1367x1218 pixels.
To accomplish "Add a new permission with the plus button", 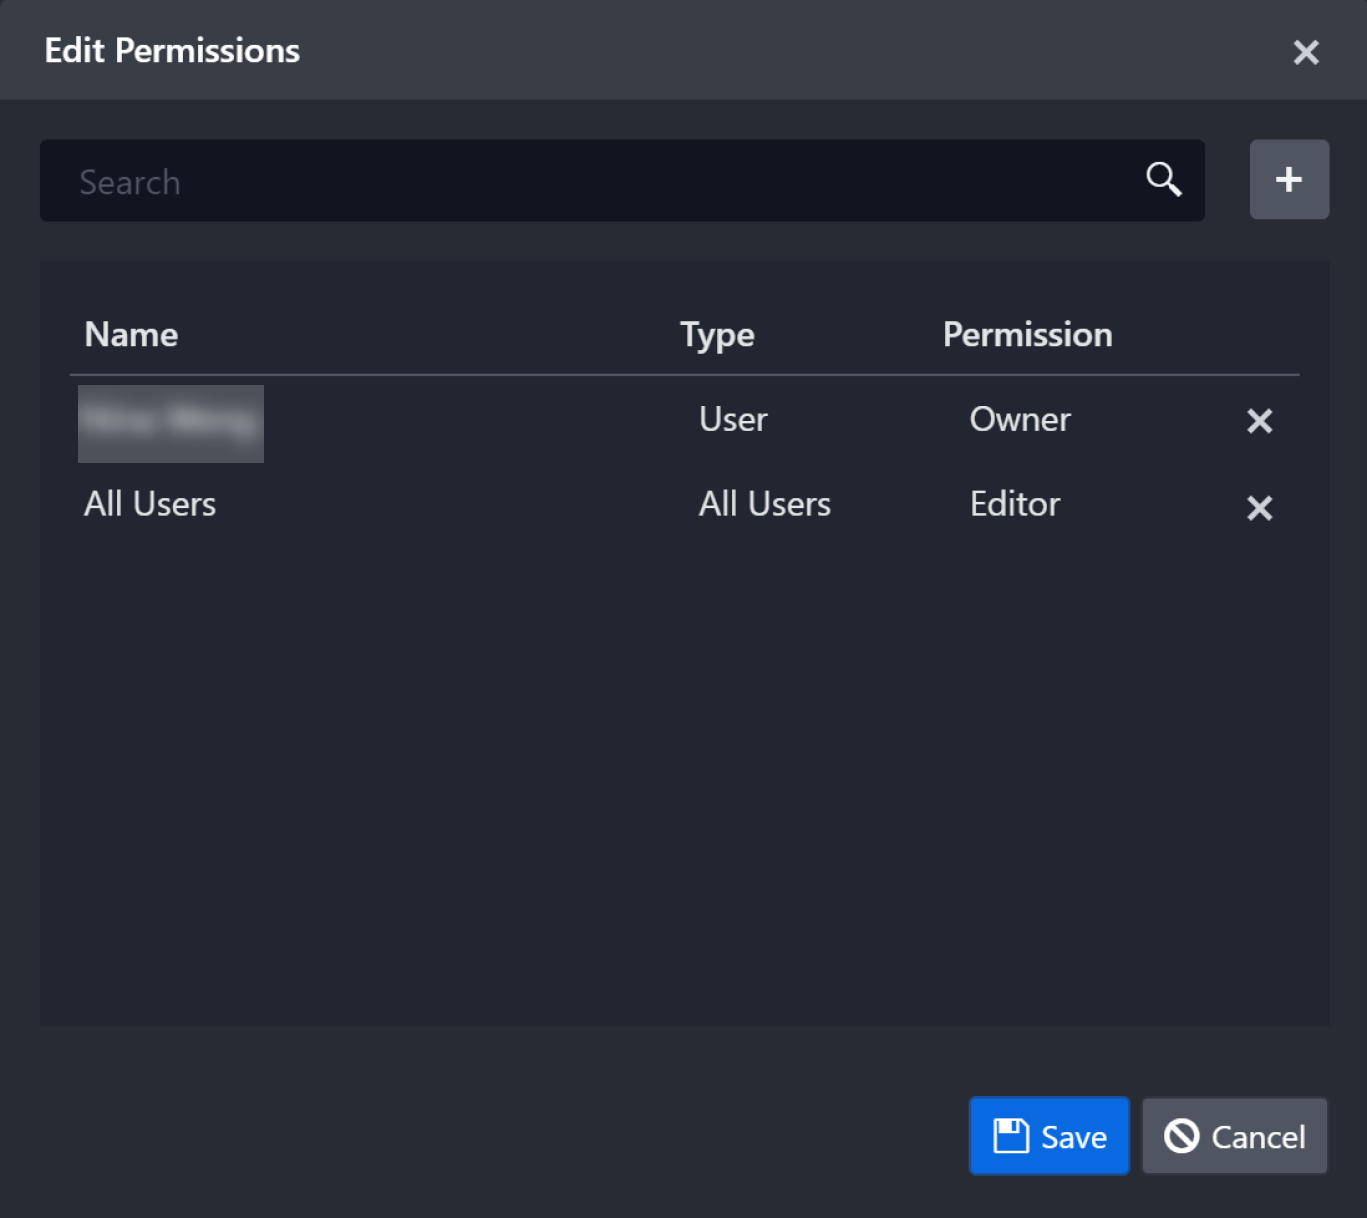I will point(1288,180).
